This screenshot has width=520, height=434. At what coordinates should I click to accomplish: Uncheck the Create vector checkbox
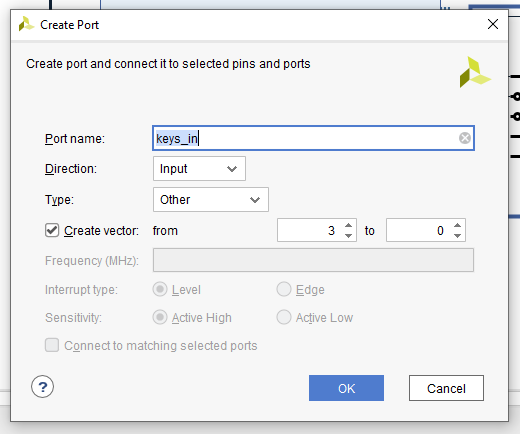(x=52, y=230)
